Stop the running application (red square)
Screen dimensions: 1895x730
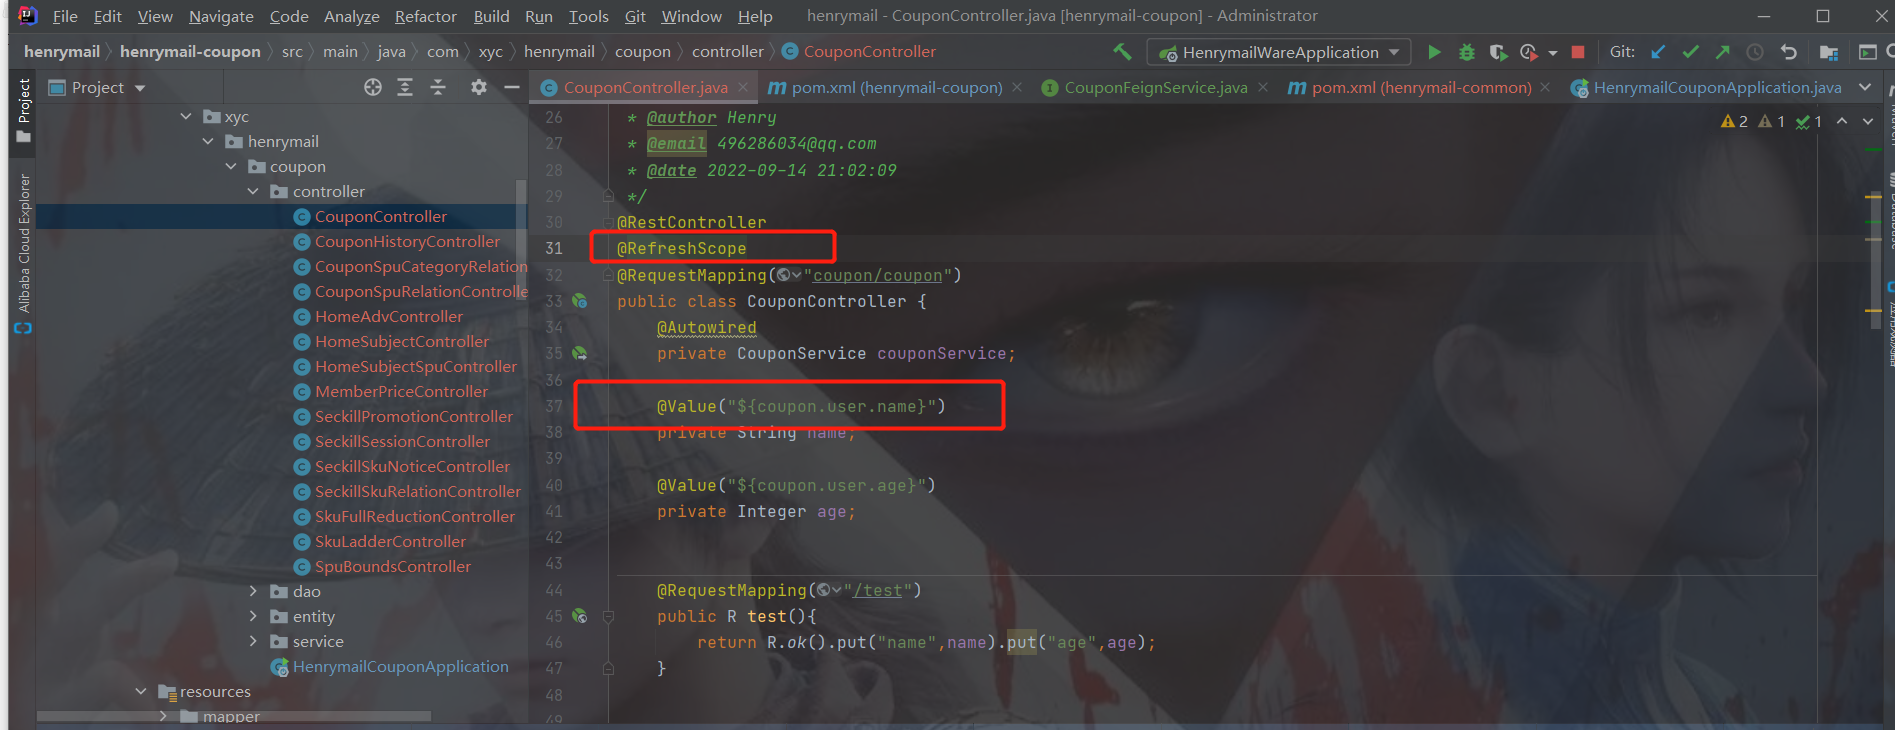coord(1578,52)
